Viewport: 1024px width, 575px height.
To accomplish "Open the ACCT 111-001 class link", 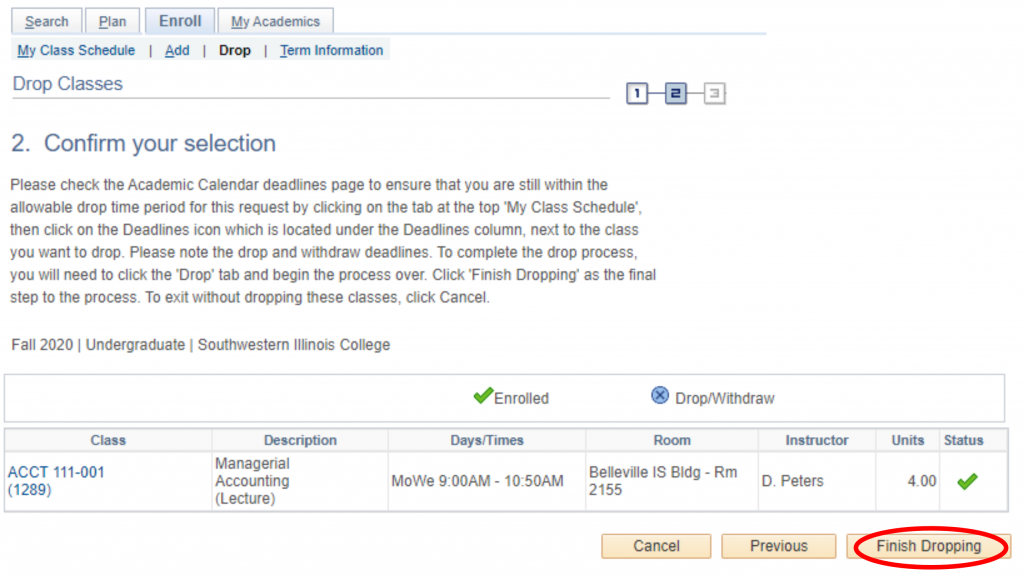I will coord(56,472).
